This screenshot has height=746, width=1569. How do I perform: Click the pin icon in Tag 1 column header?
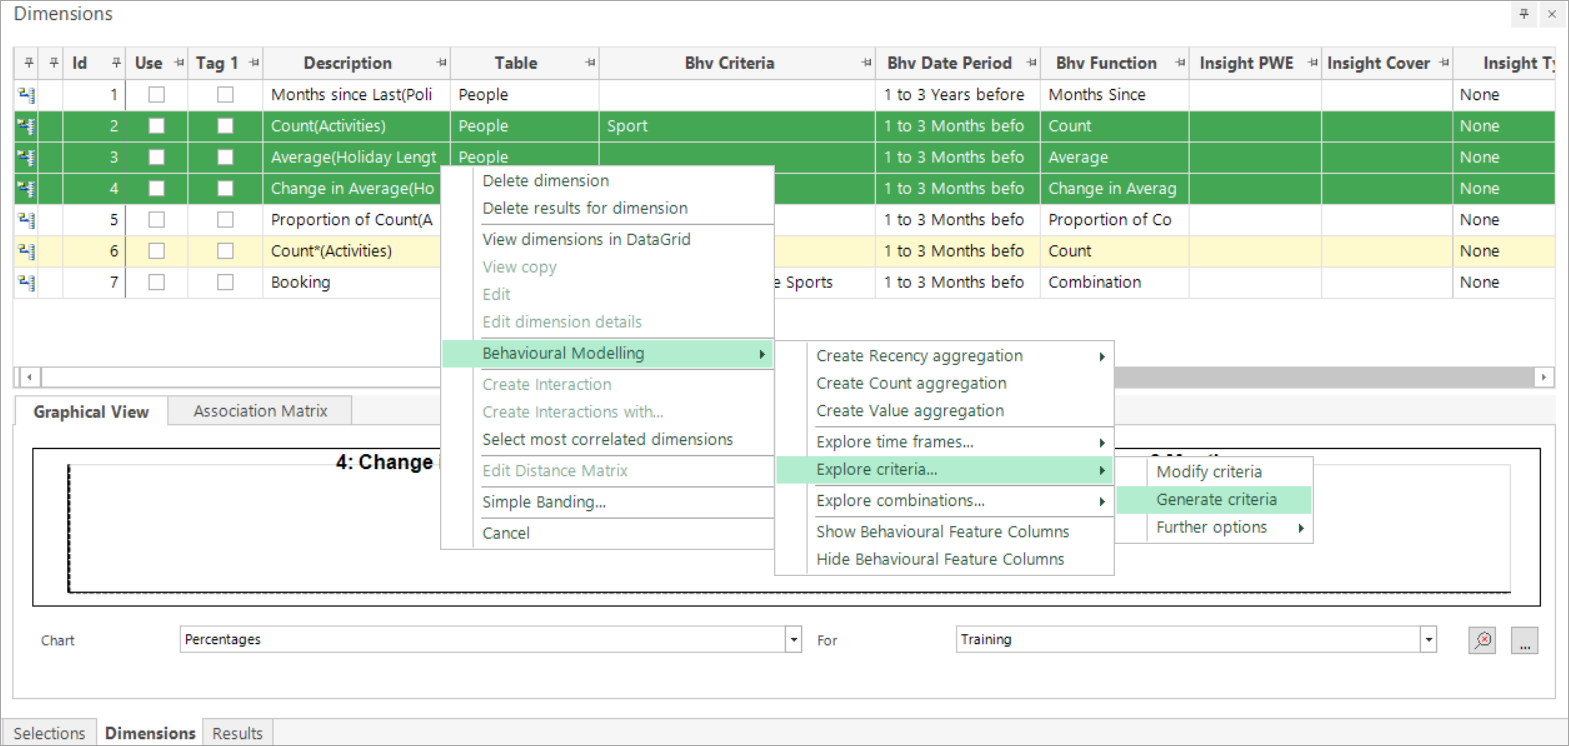pyautogui.click(x=254, y=63)
